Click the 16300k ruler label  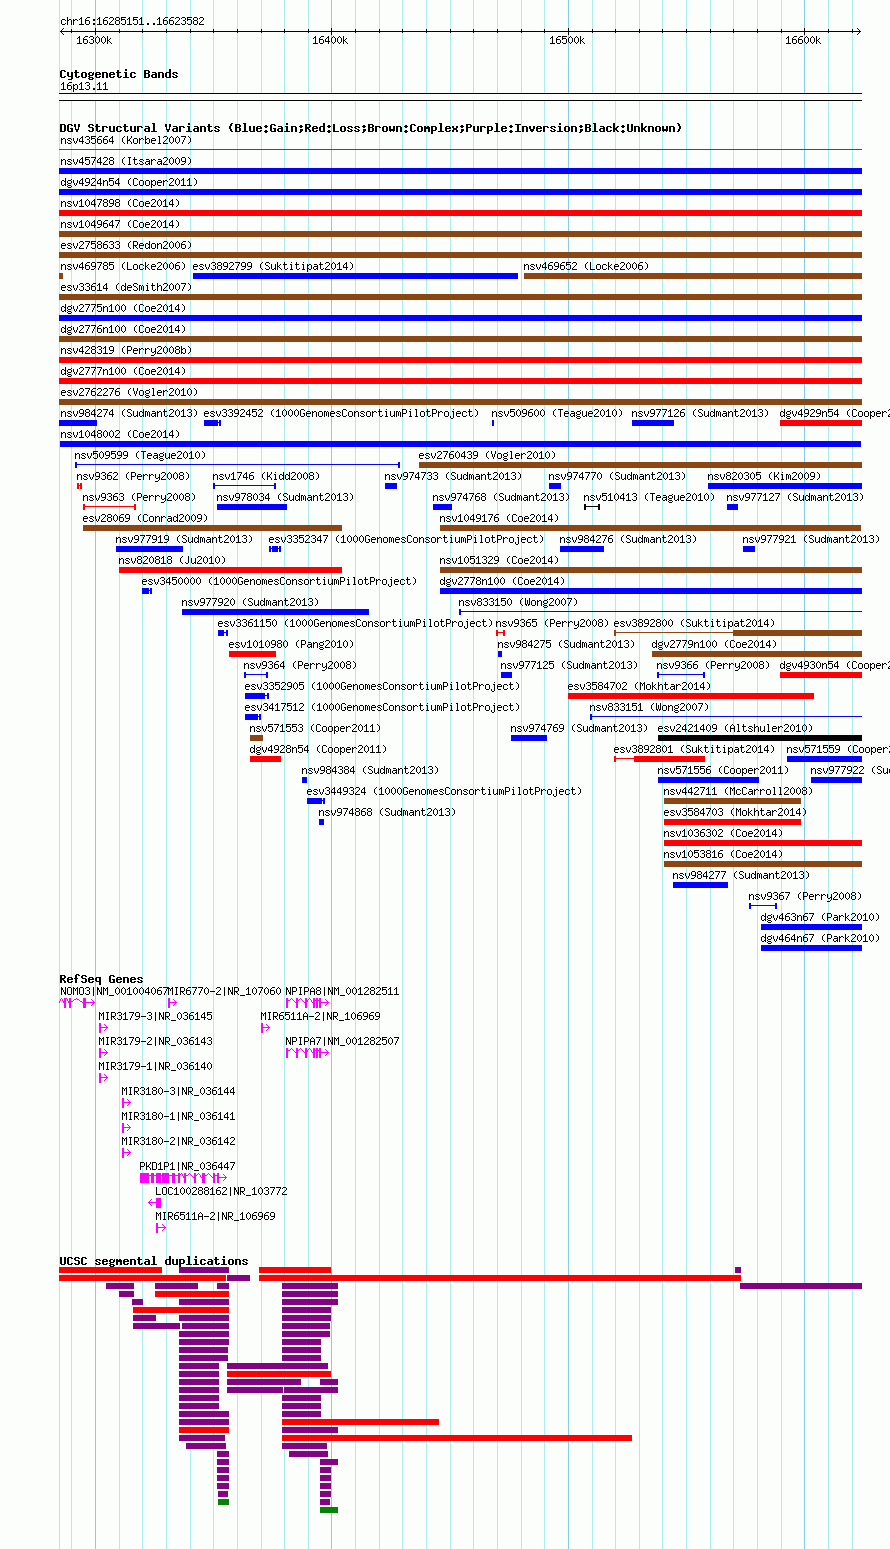point(94,40)
